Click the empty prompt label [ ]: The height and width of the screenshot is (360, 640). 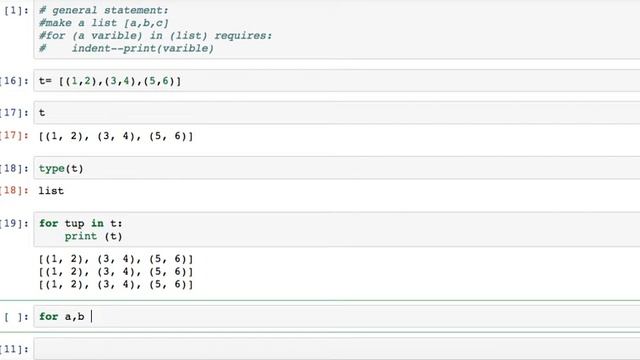click(x=16, y=317)
